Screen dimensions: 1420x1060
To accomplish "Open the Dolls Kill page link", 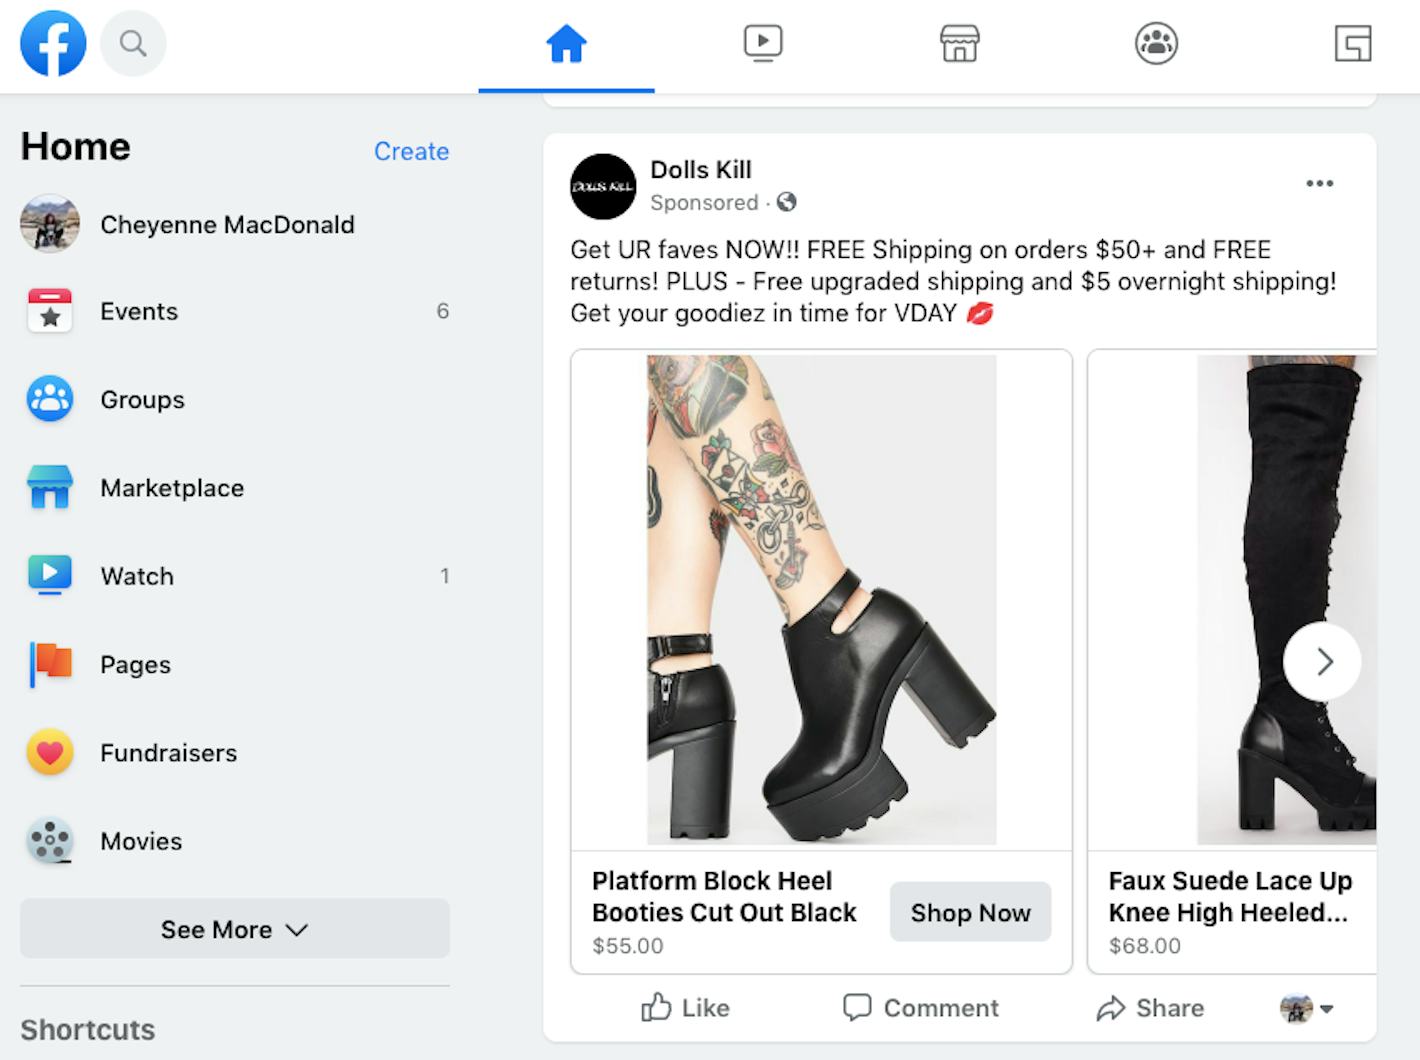I will [x=700, y=169].
